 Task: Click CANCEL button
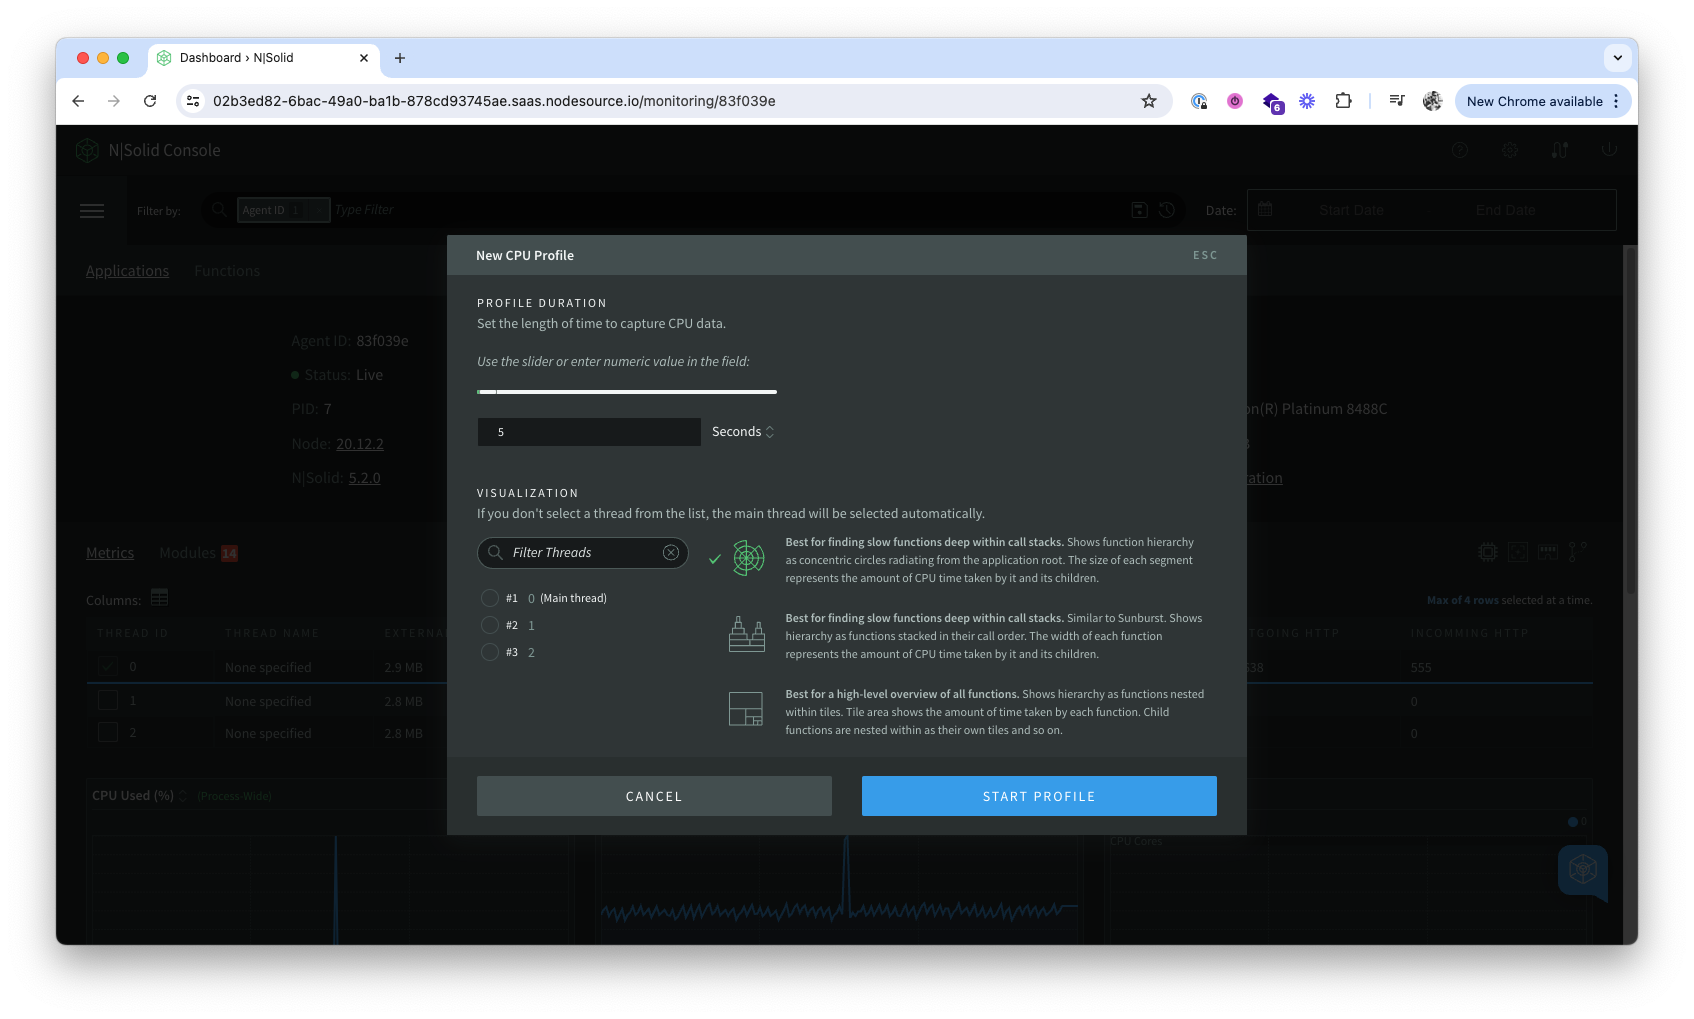[x=654, y=796]
